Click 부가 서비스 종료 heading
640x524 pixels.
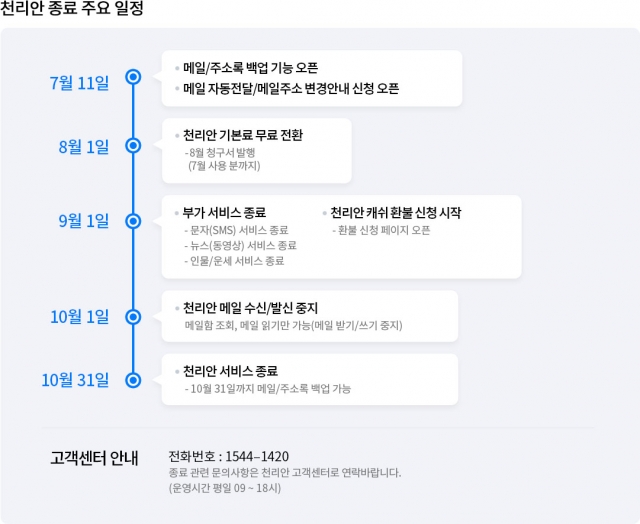224,213
